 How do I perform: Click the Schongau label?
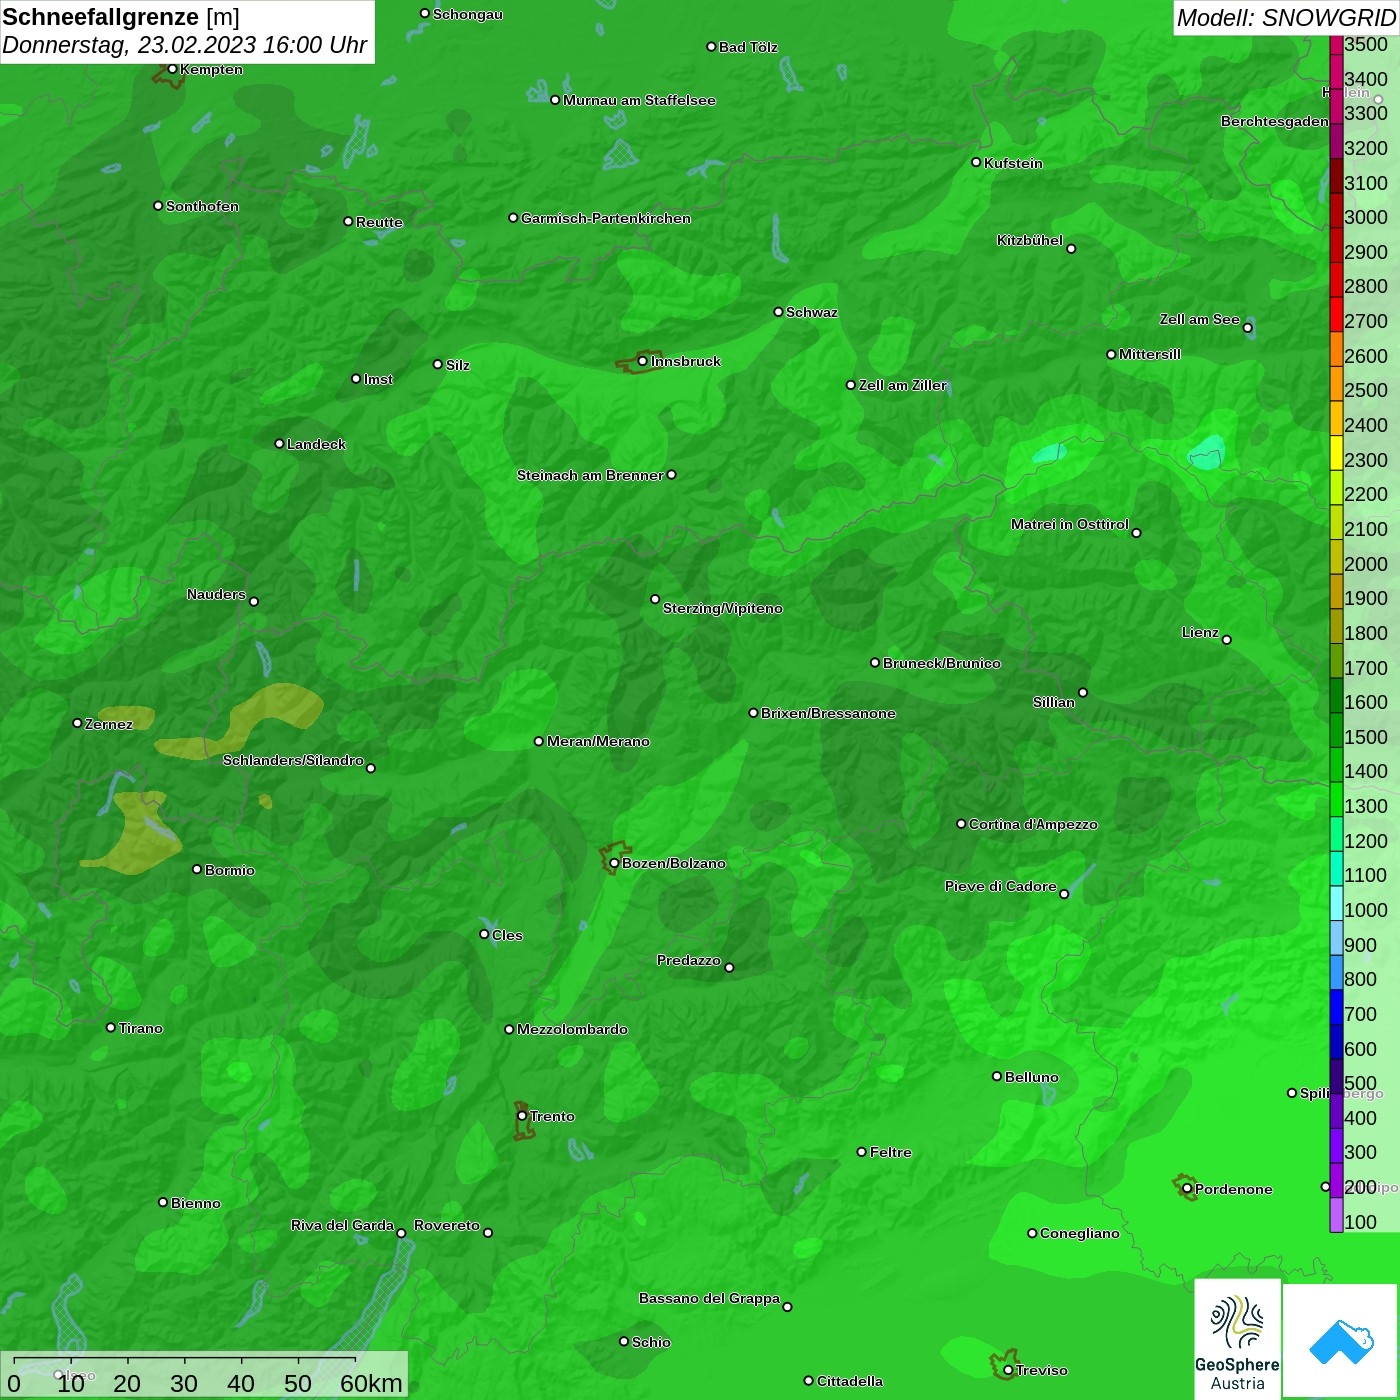point(468,14)
